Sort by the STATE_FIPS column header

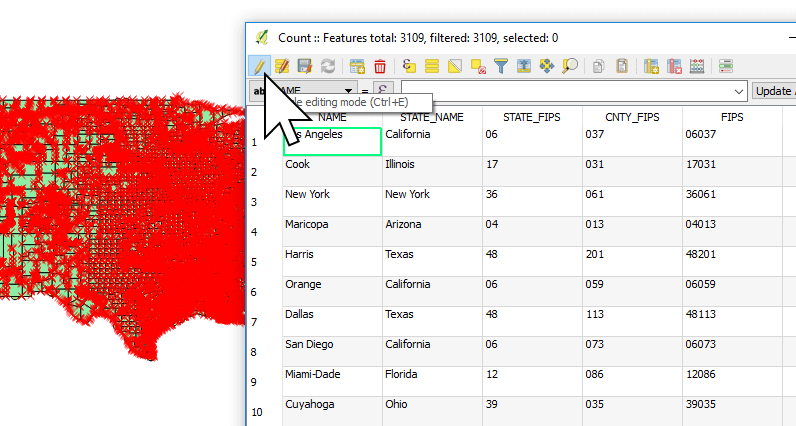pos(532,117)
